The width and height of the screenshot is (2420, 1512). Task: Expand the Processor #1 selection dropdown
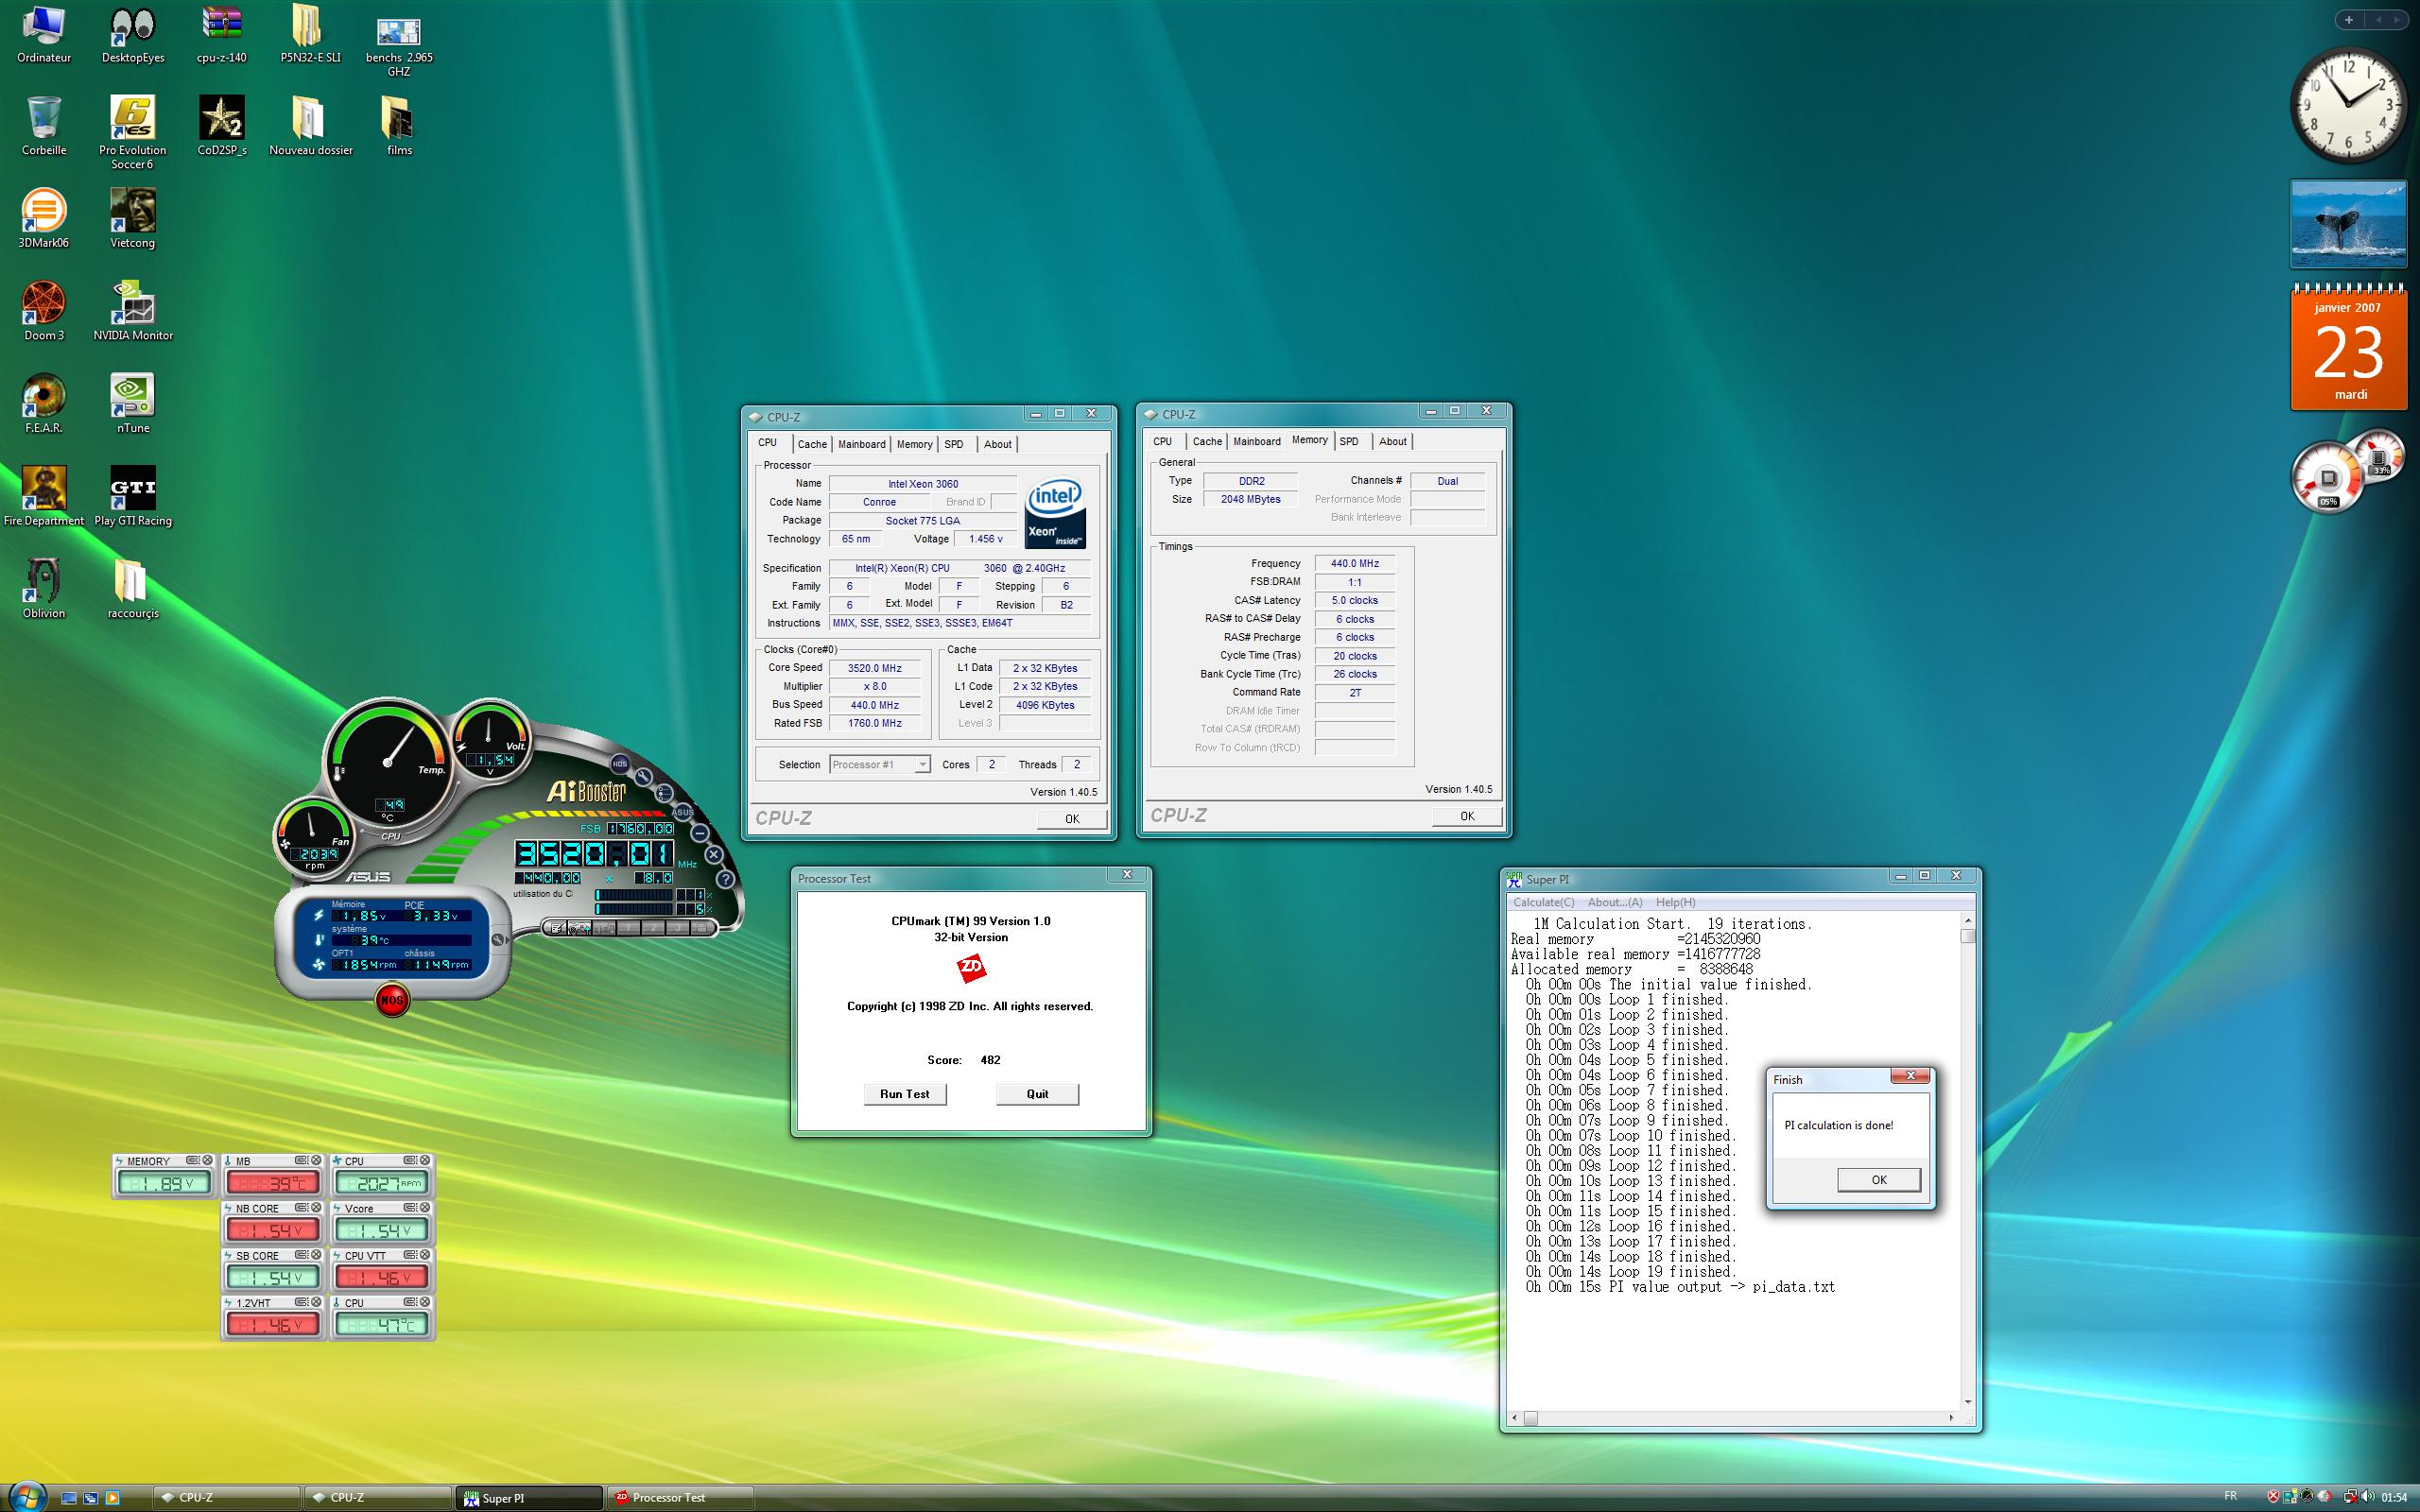[x=922, y=765]
